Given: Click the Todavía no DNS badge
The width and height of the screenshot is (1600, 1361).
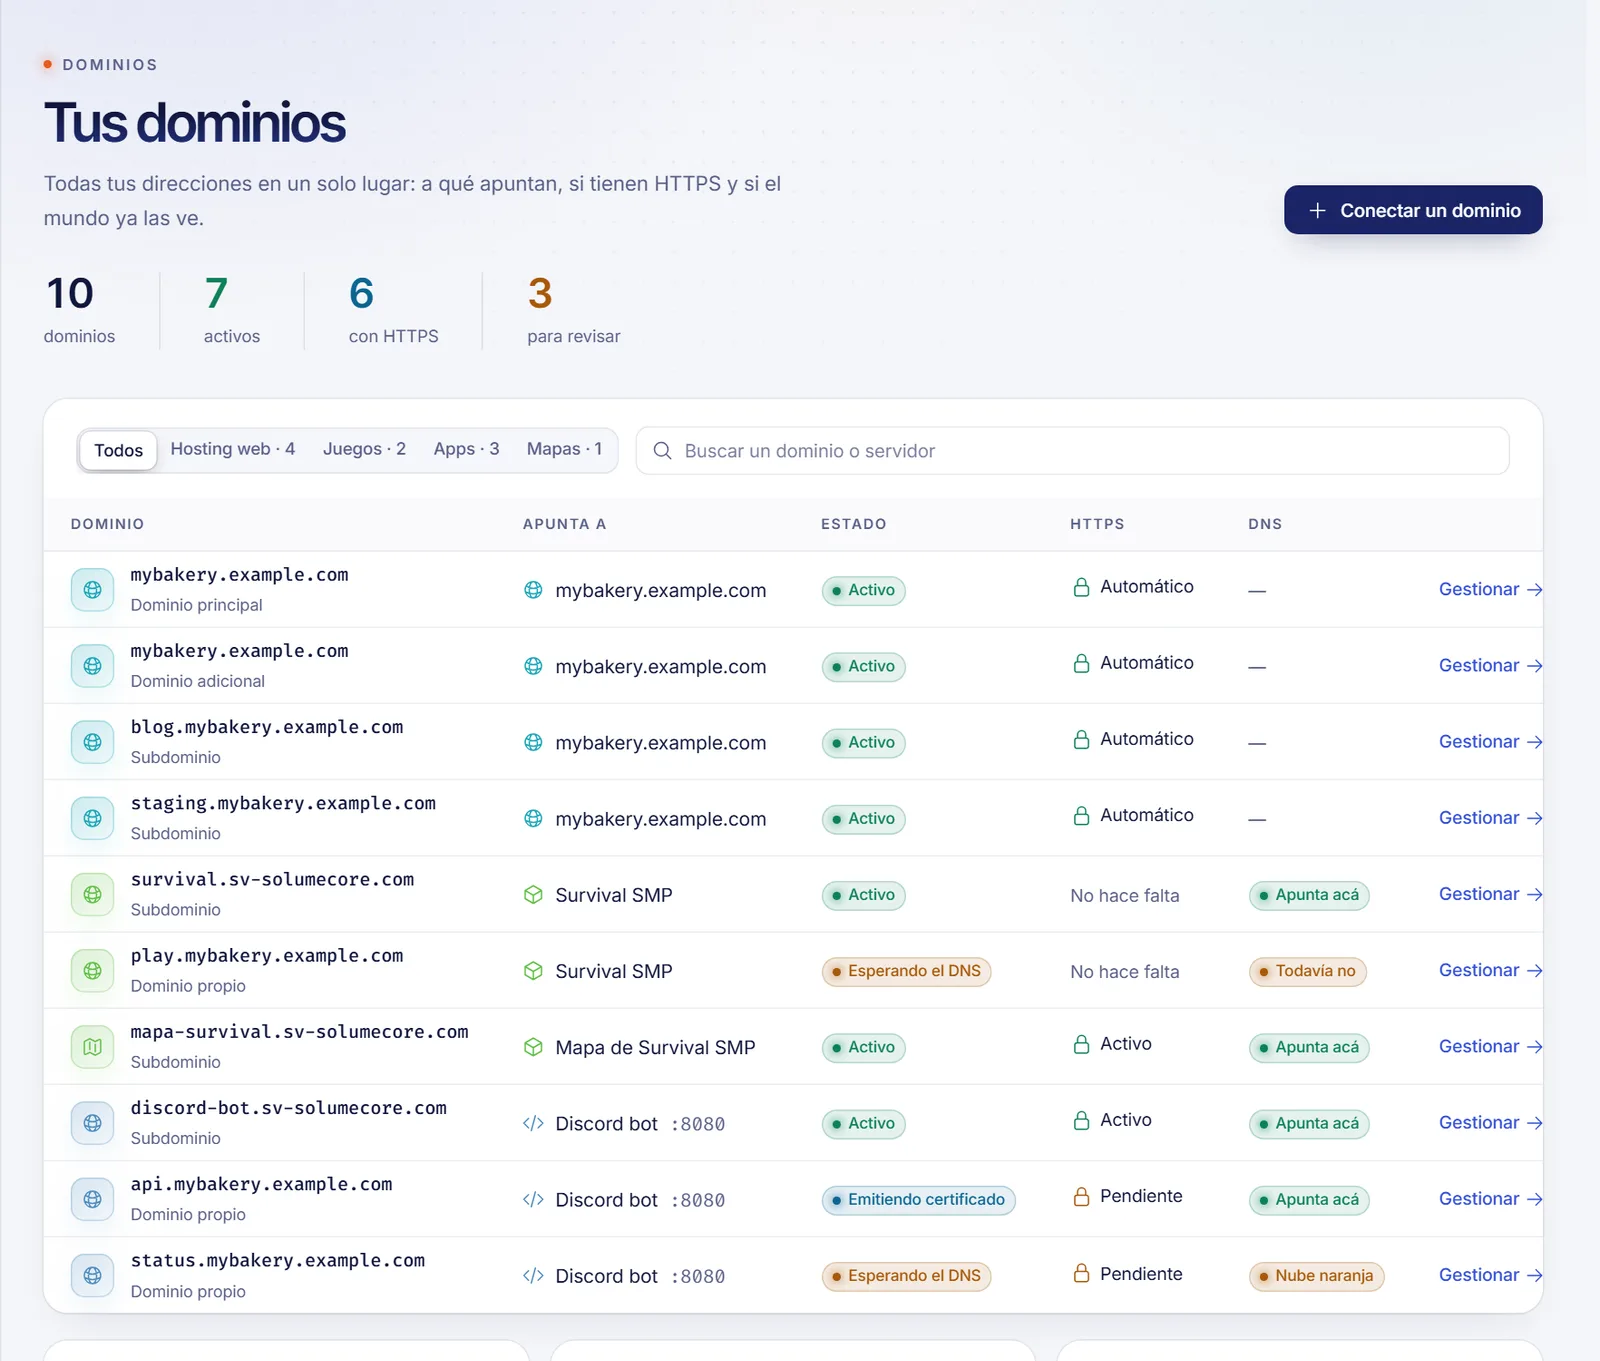Looking at the screenshot, I should tap(1307, 971).
